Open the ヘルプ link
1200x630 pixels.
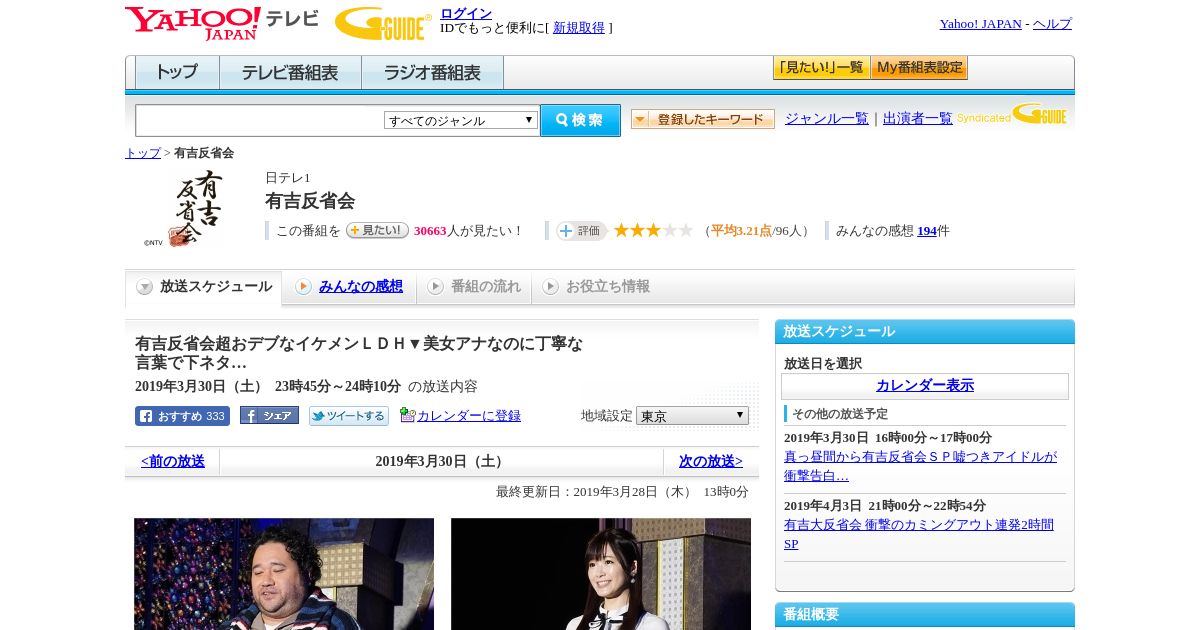pyautogui.click(x=1052, y=23)
